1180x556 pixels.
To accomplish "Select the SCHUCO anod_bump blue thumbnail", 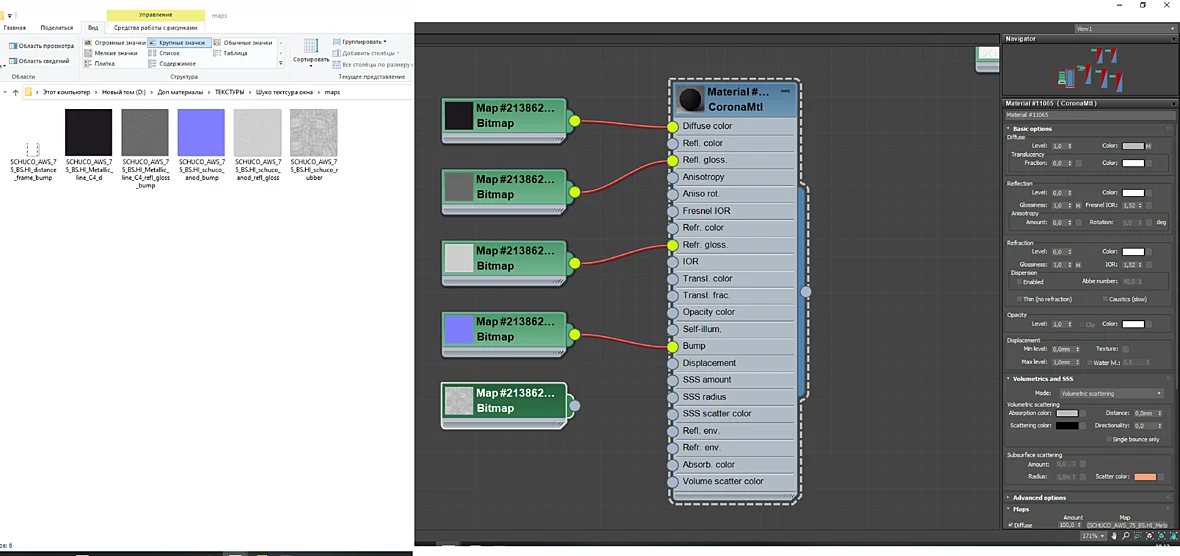I will [201, 132].
